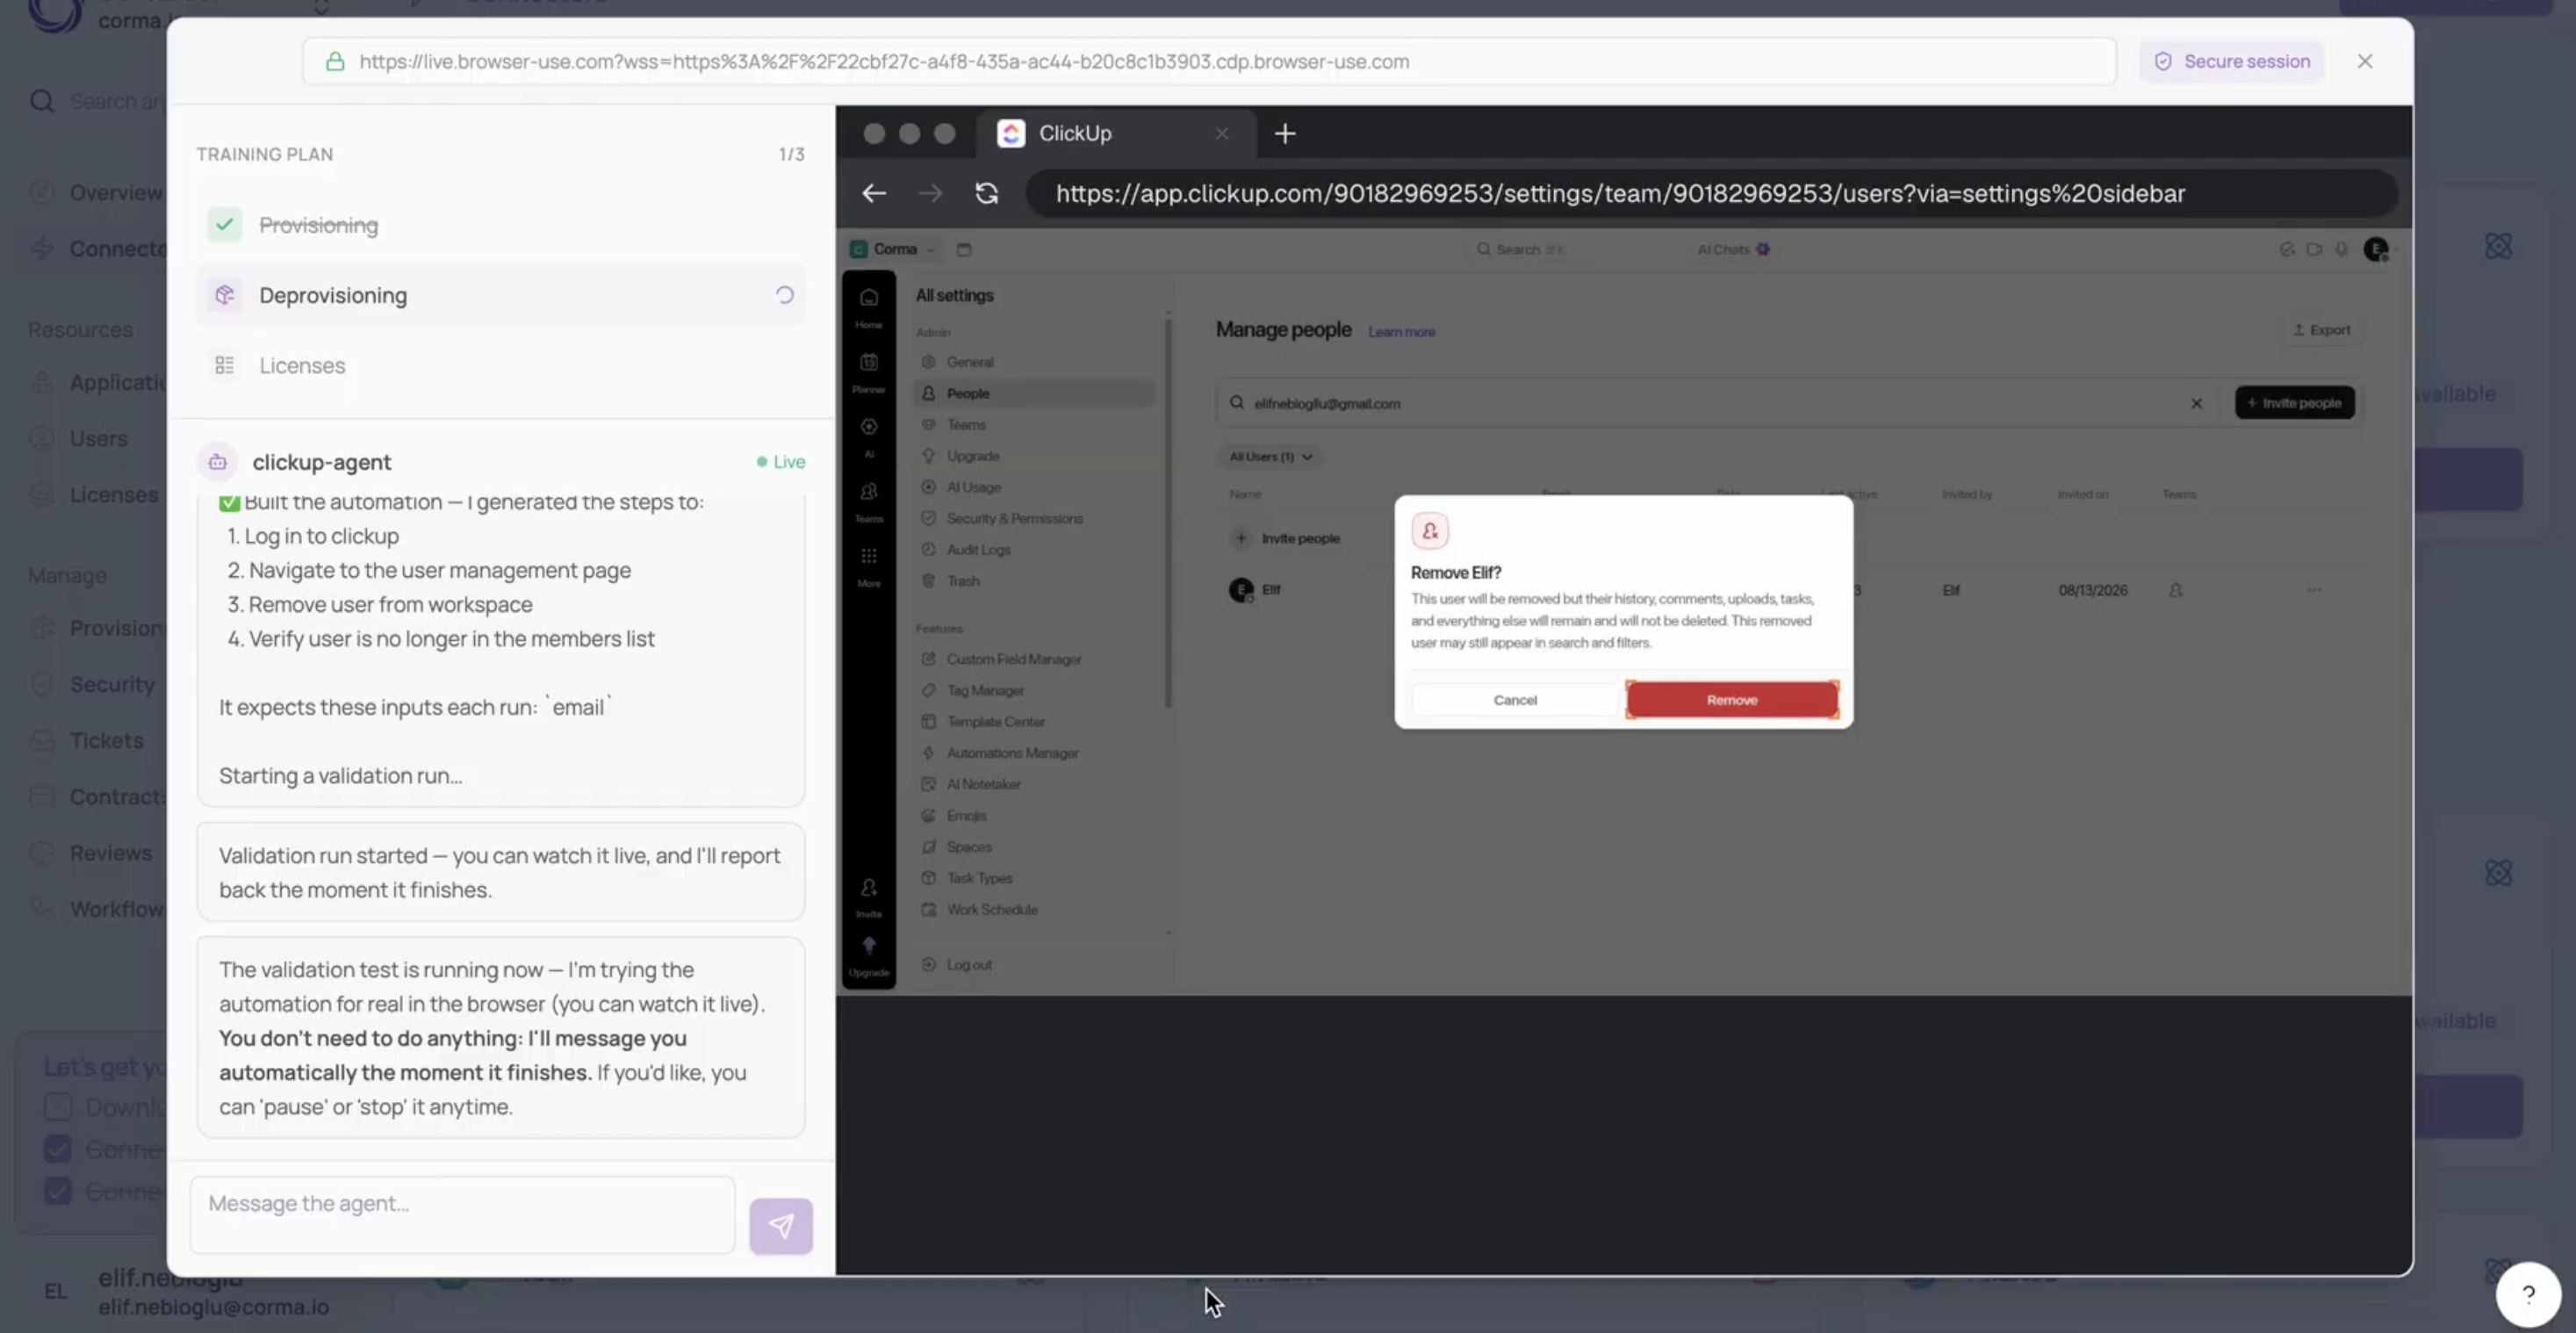The height and width of the screenshot is (1333, 2576).
Task: Open Tag Manager
Action: coord(1034,690)
